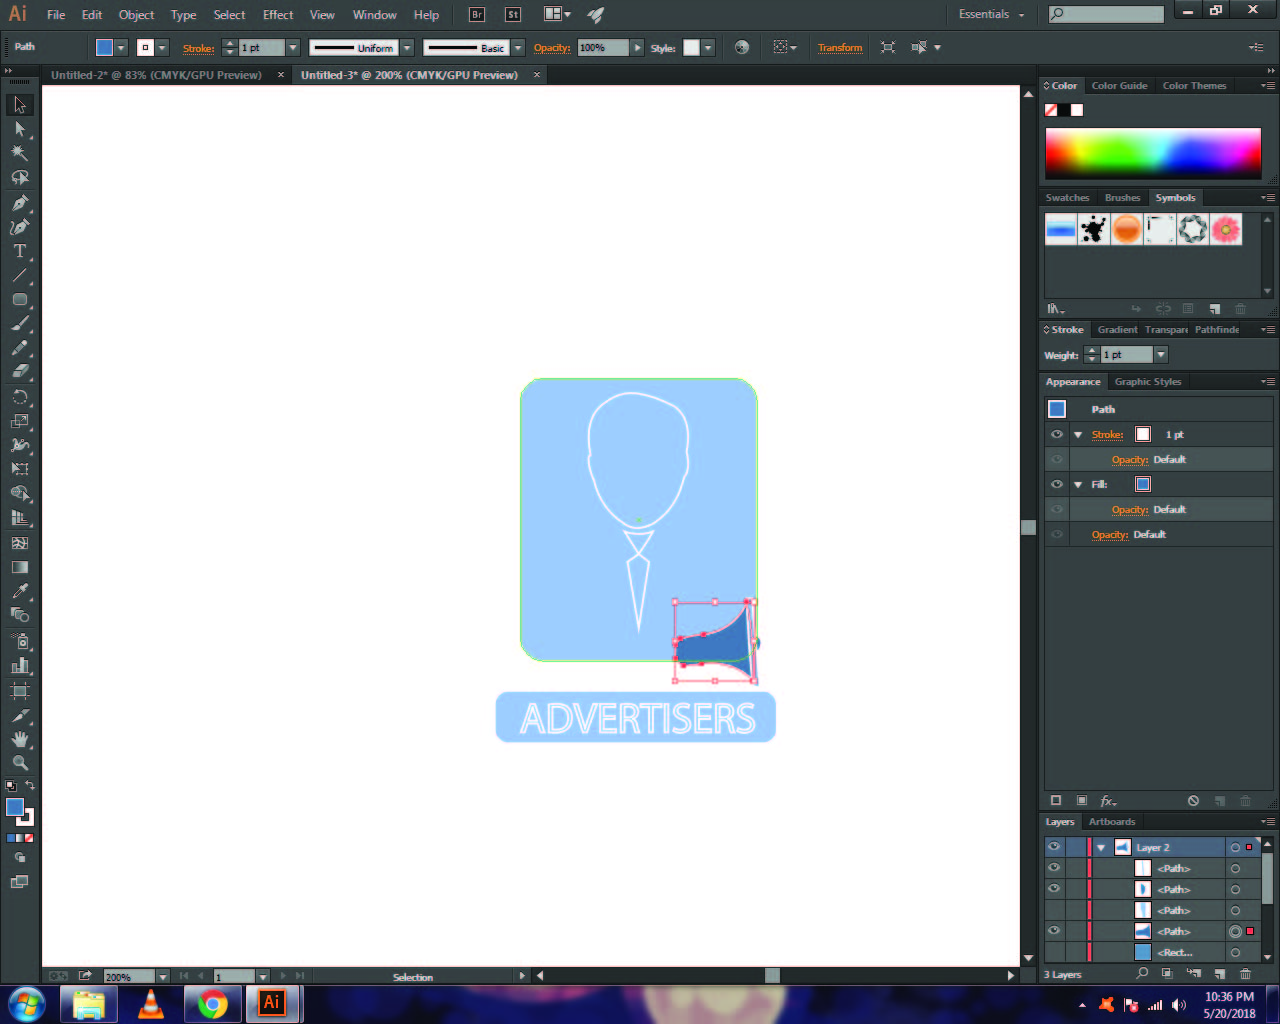The width and height of the screenshot is (1280, 1024).
Task: Open the Window menu
Action: coord(374,15)
